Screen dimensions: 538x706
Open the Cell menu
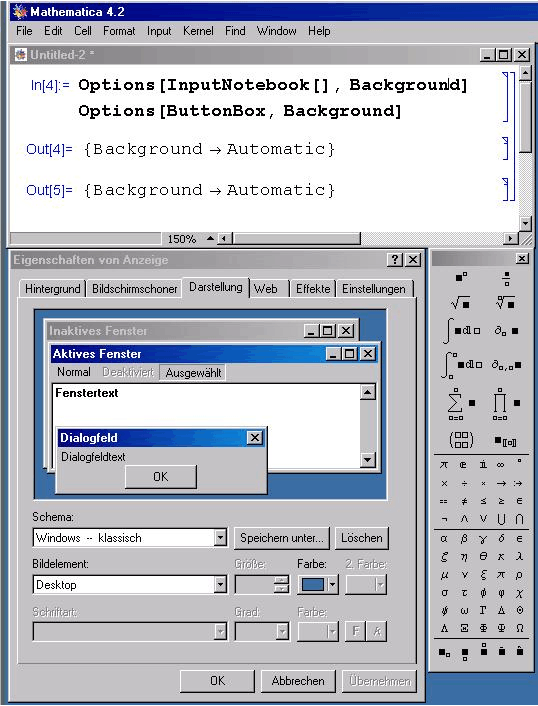click(x=82, y=31)
